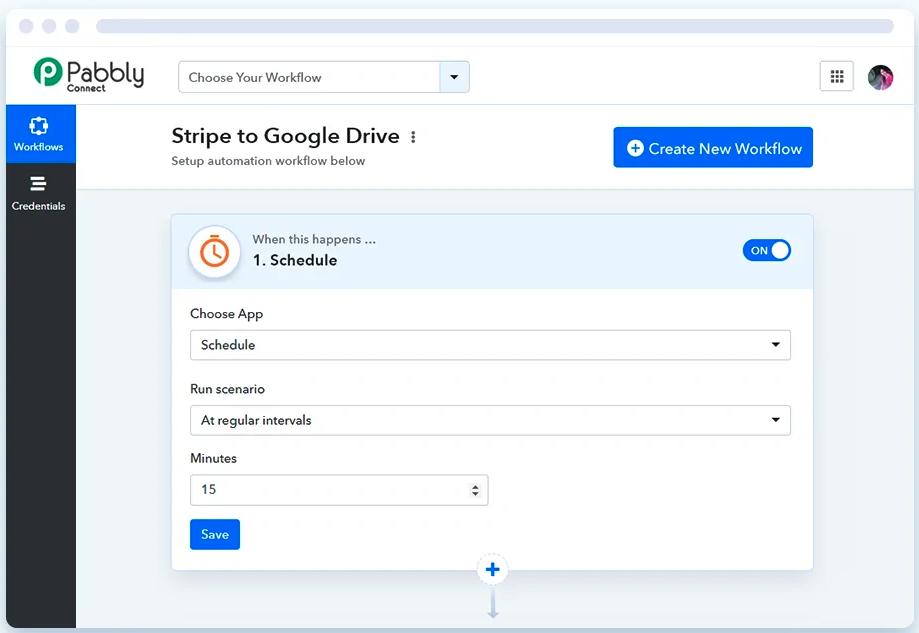Click inside the Minutes input field
Viewport: 919px width, 633px height.
point(330,490)
